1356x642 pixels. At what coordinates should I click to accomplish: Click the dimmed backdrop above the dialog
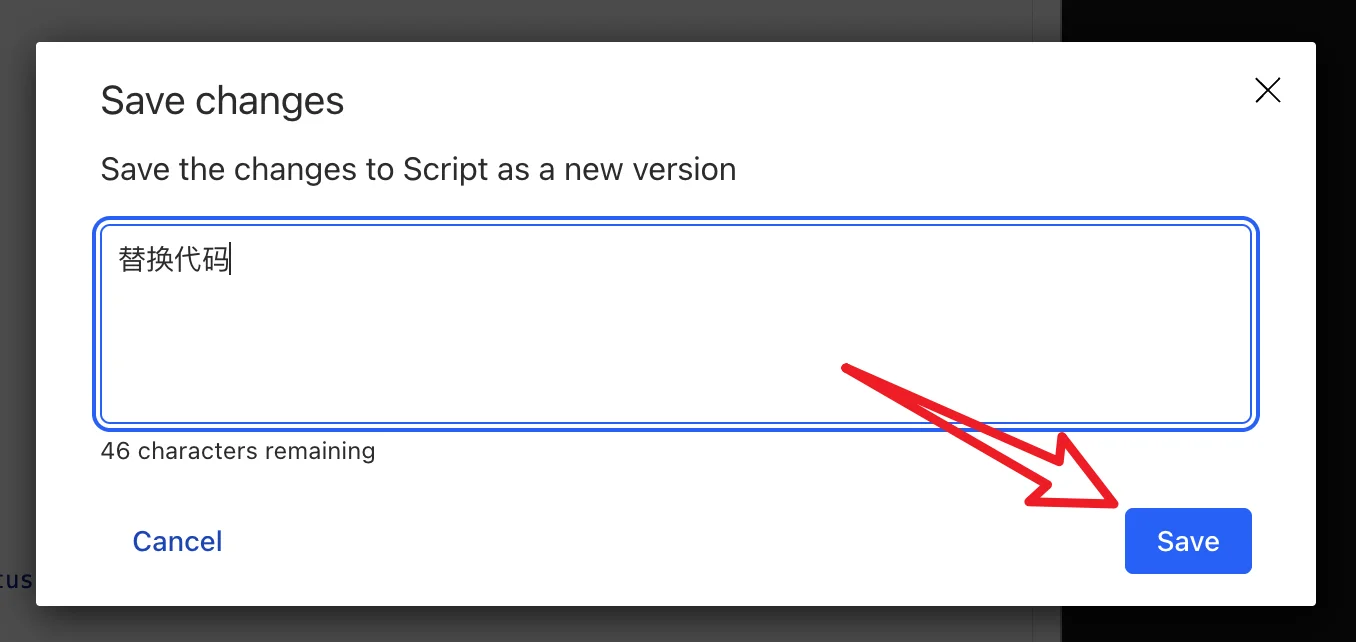coord(600,20)
